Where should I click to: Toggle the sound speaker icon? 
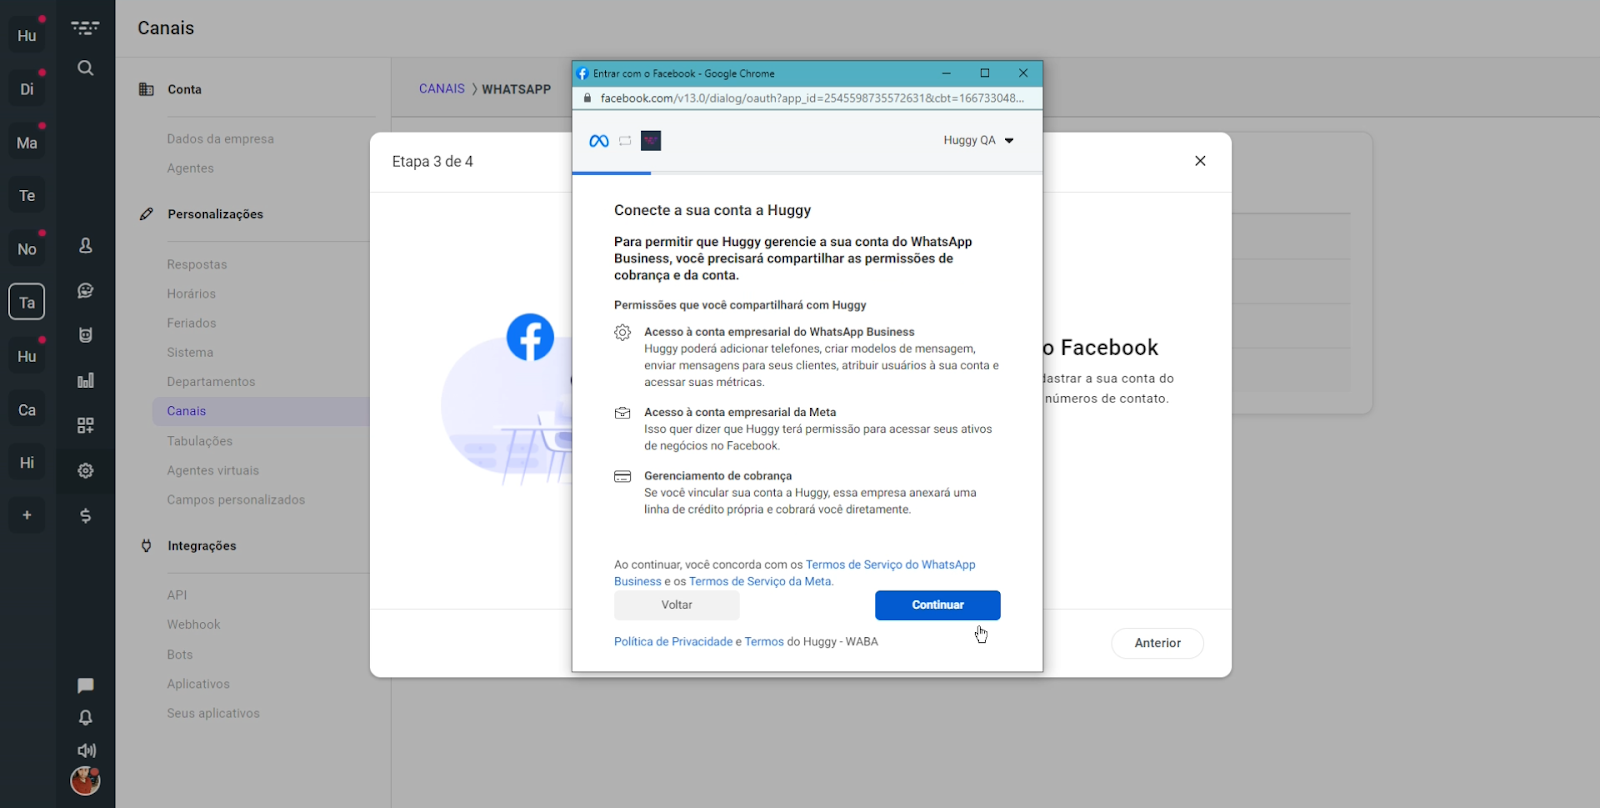coord(86,750)
